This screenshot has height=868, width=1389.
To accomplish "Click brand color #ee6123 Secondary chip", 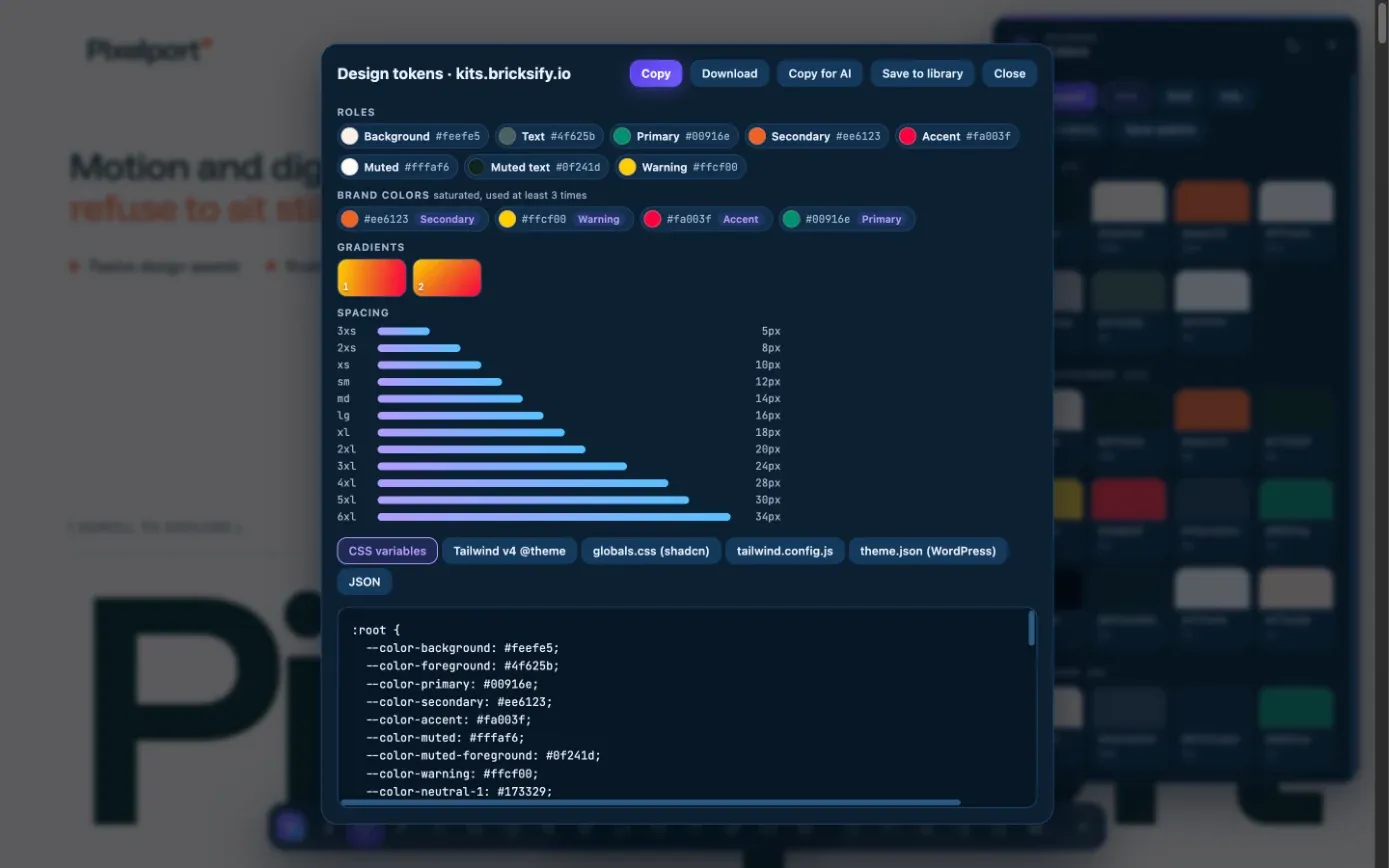I will 413,219.
